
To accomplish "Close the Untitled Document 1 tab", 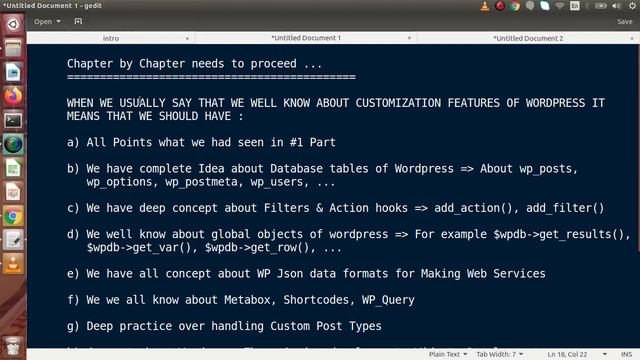I will [x=409, y=38].
